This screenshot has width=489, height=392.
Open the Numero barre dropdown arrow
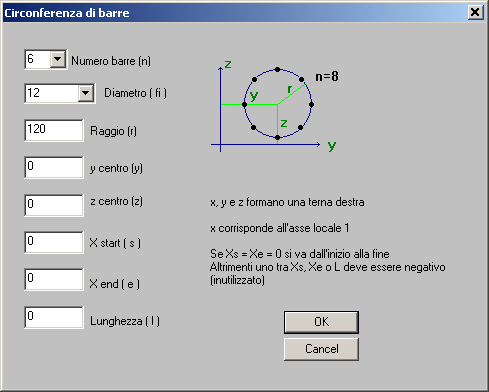58,59
